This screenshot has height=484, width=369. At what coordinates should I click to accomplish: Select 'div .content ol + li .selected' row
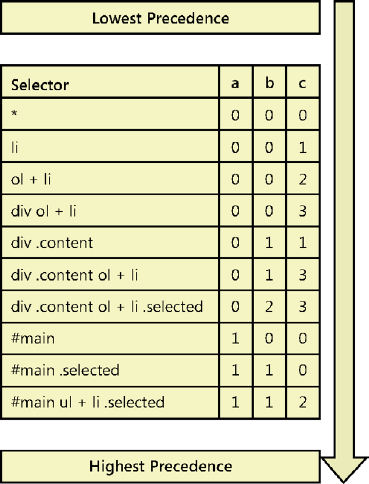click(160, 307)
